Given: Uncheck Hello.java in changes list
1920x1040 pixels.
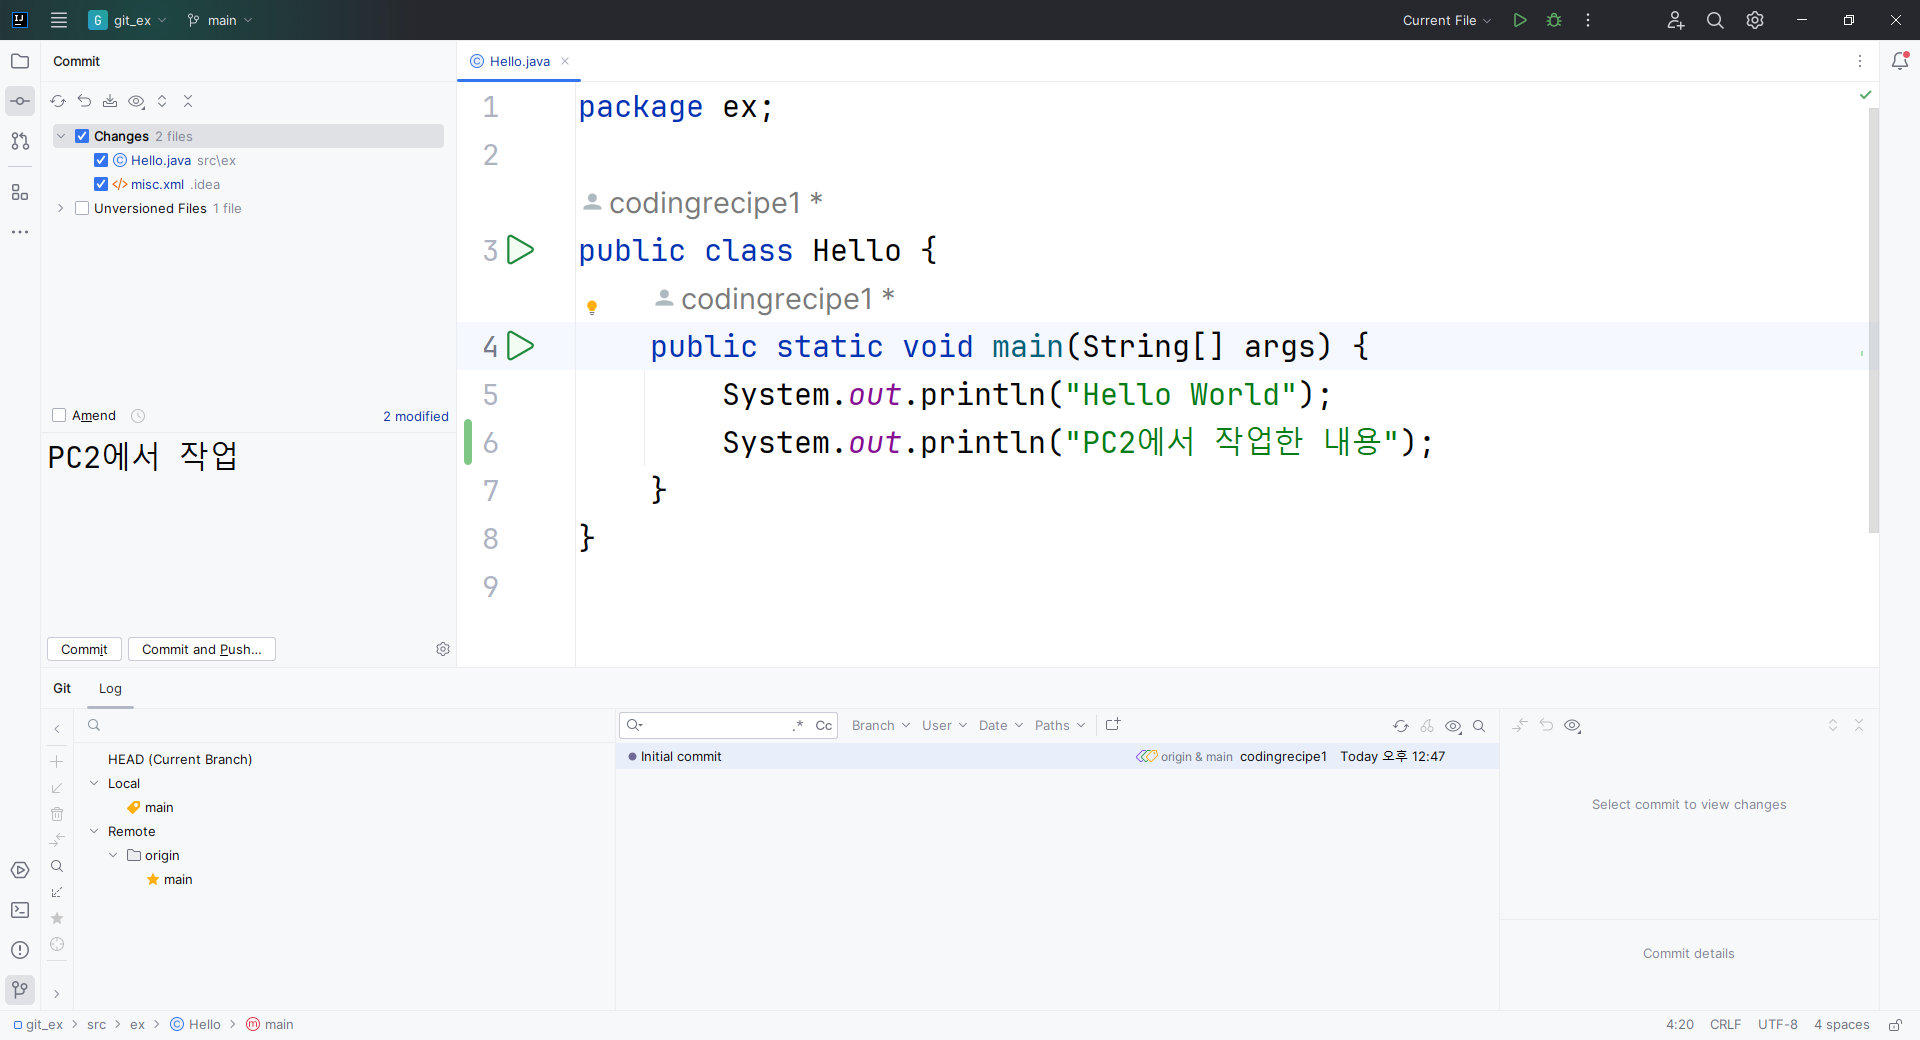Looking at the screenshot, I should (101, 160).
